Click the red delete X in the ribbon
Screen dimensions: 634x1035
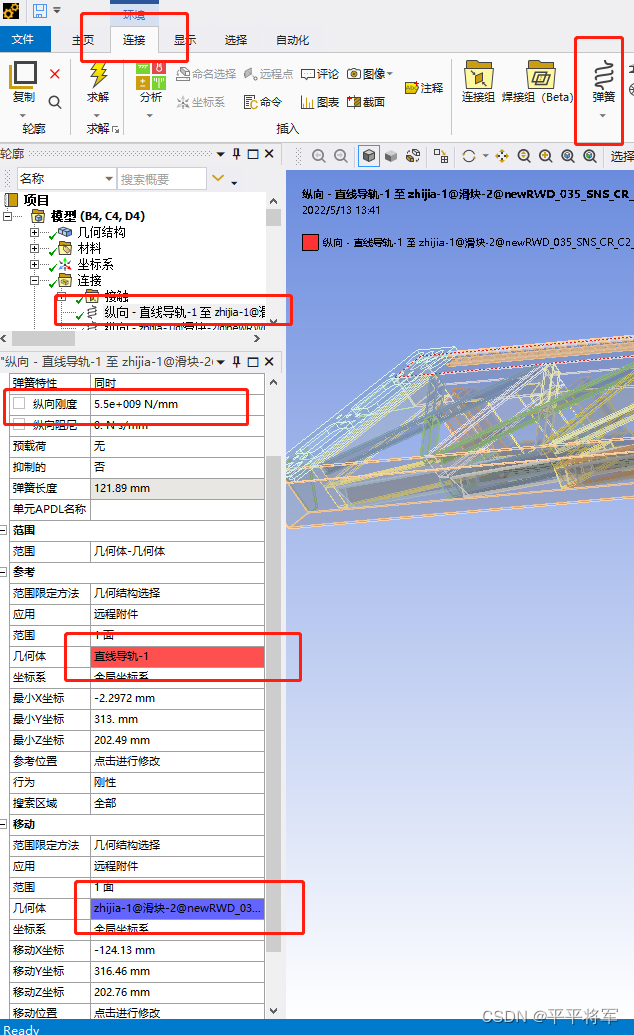click(55, 74)
